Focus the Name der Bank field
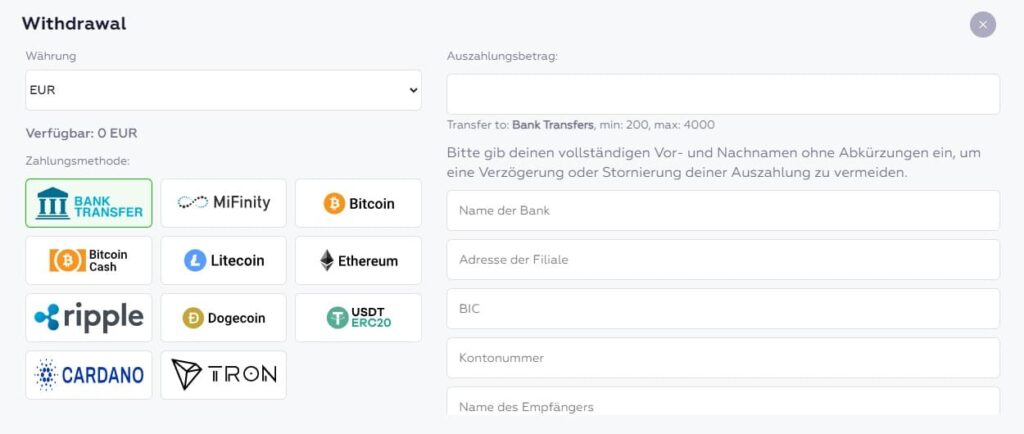1024x434 pixels. point(723,210)
